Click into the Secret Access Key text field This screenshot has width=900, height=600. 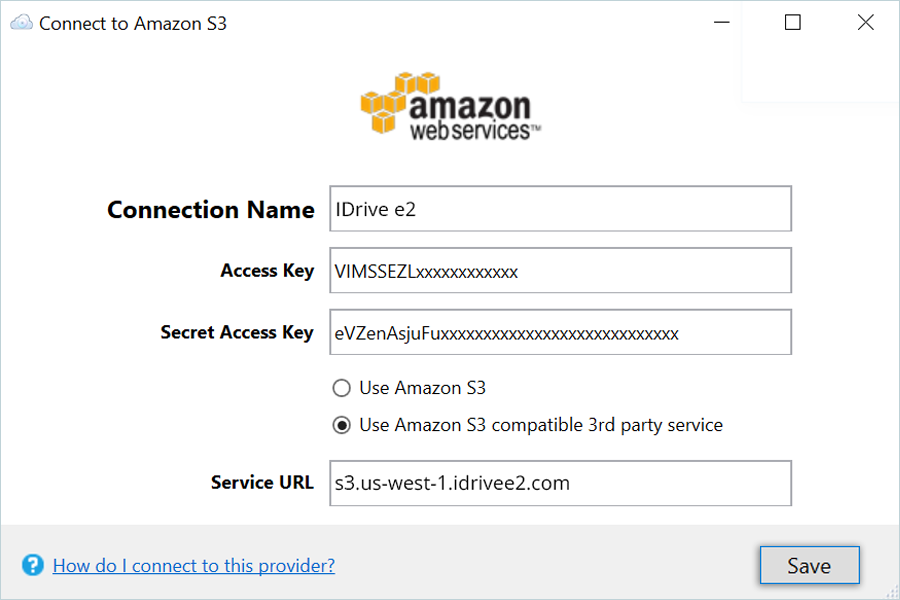coord(560,333)
